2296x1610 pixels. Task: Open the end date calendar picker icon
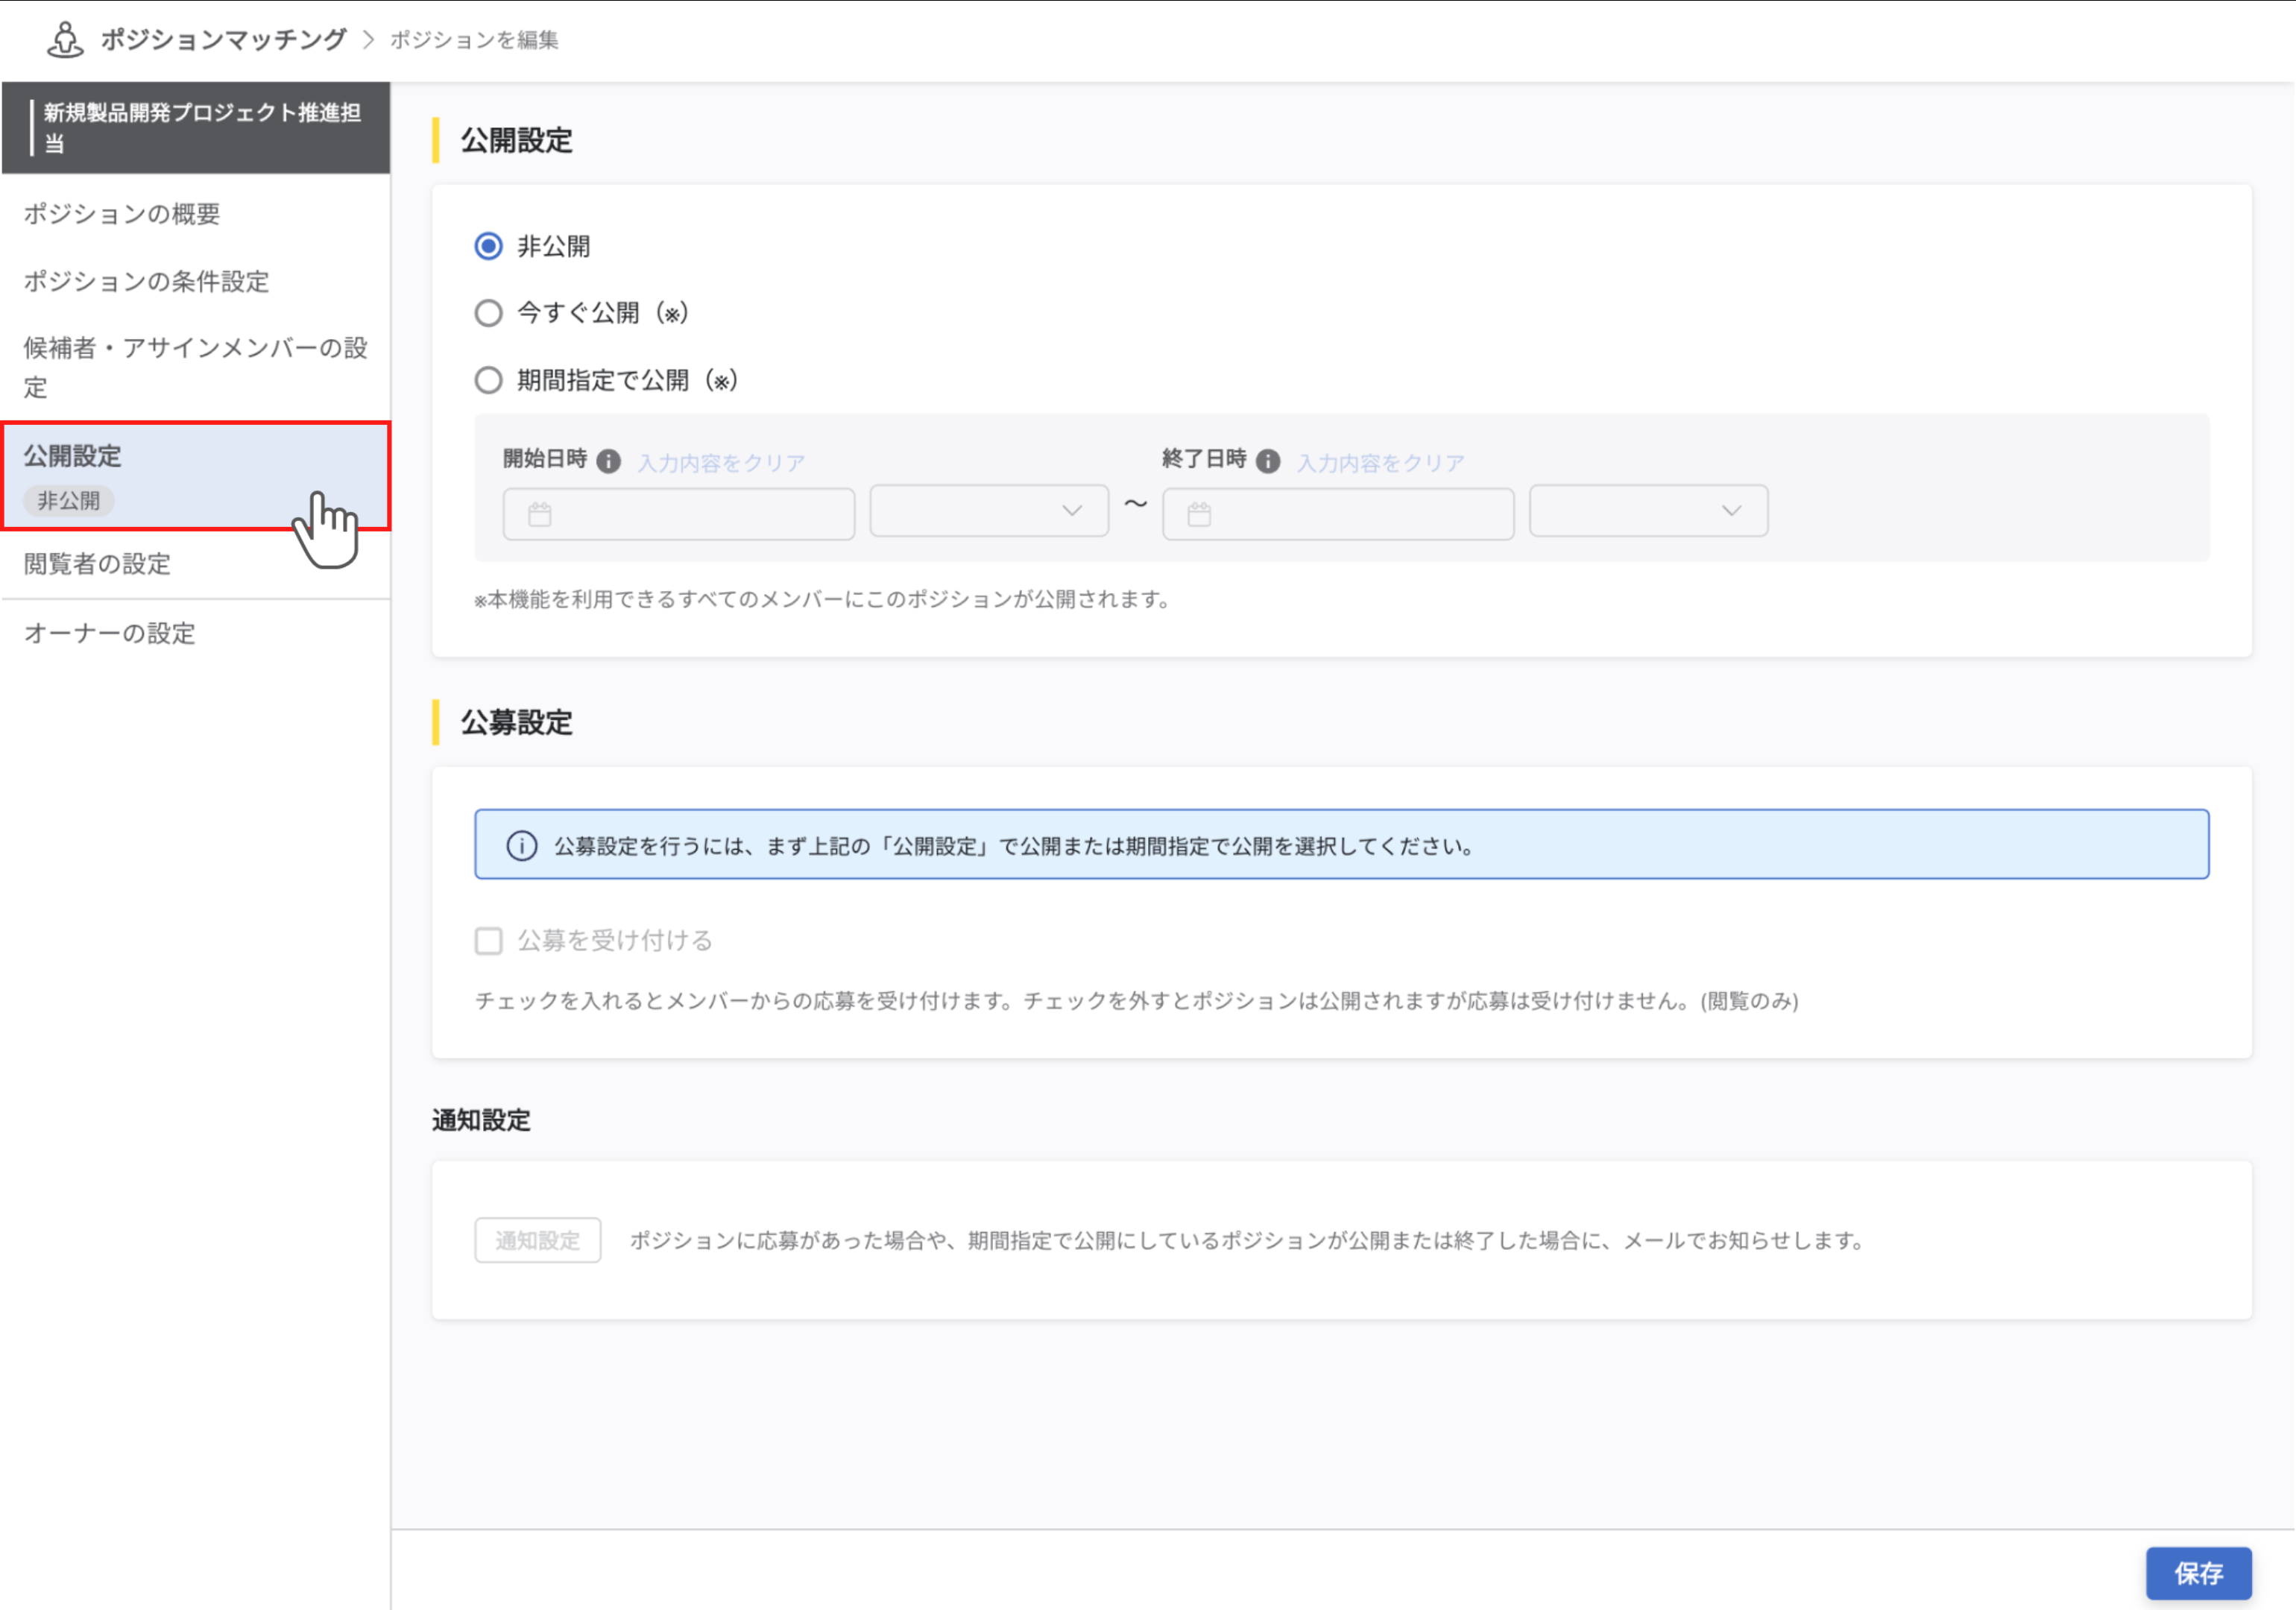[1199, 513]
